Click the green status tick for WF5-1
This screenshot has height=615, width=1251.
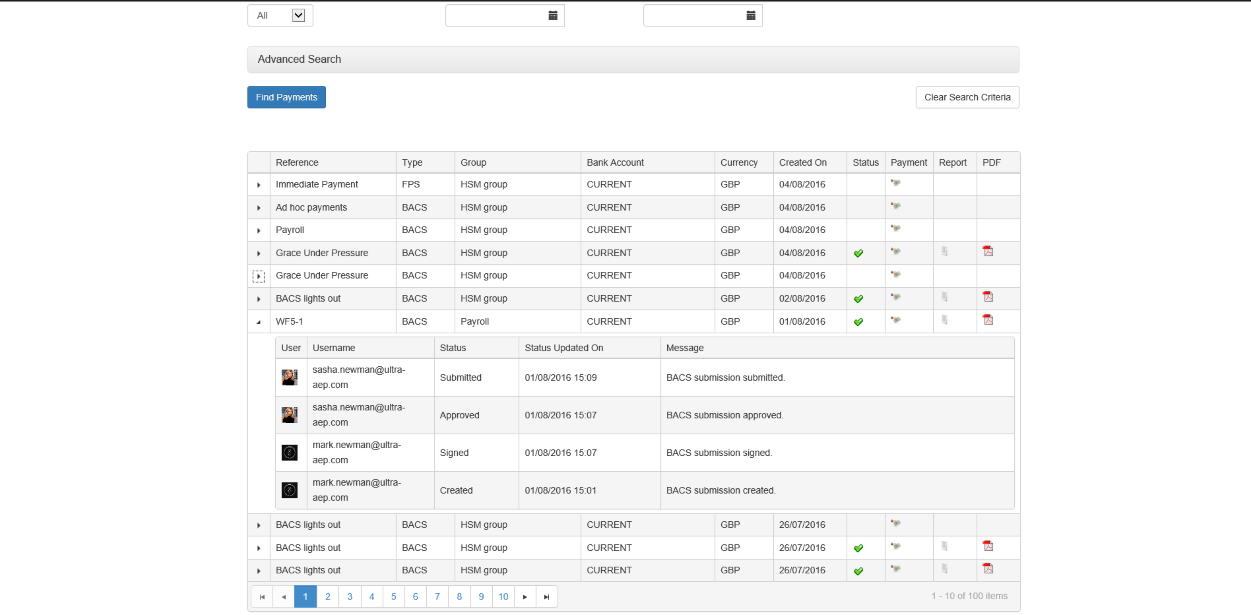858,322
